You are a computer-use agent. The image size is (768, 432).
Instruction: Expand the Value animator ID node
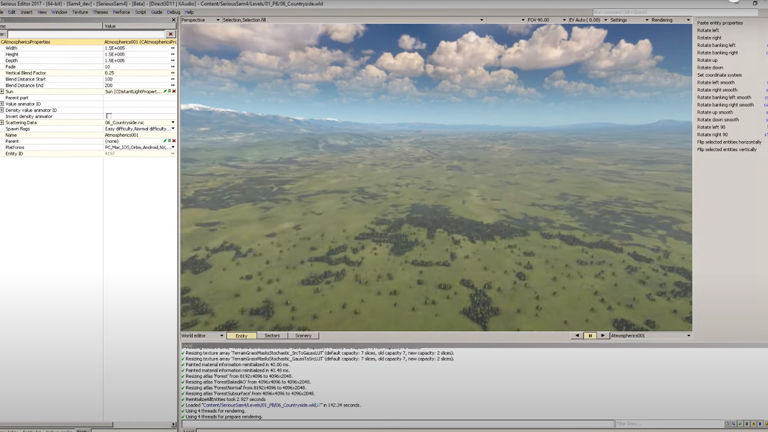(x=2, y=104)
